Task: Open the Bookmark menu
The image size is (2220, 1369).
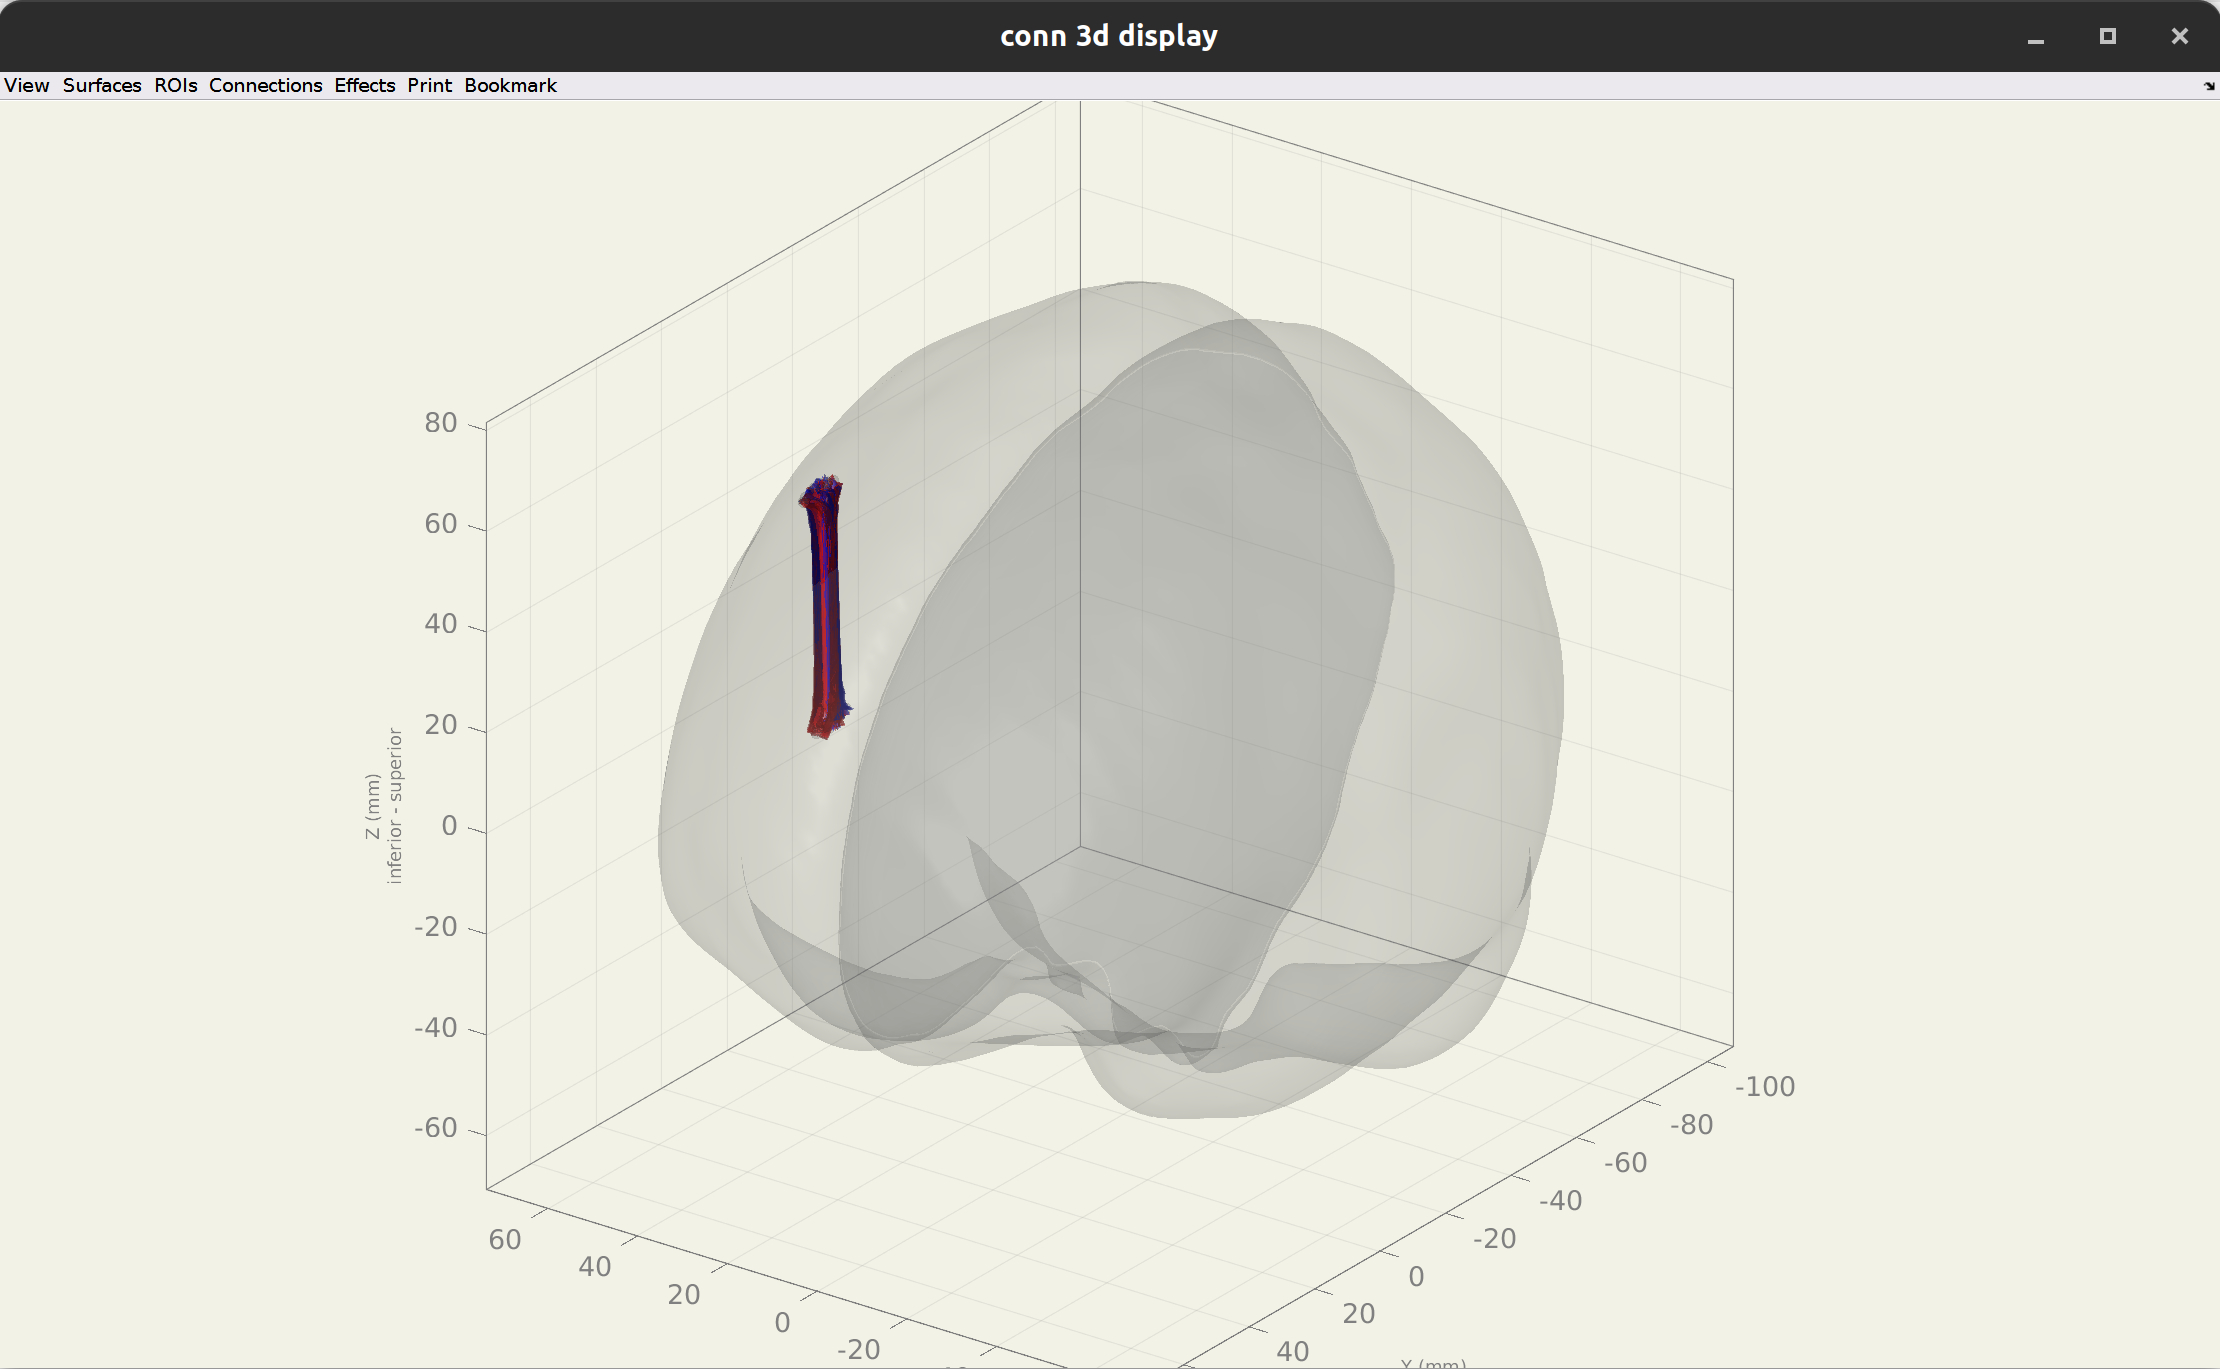Action: pyautogui.click(x=510, y=86)
